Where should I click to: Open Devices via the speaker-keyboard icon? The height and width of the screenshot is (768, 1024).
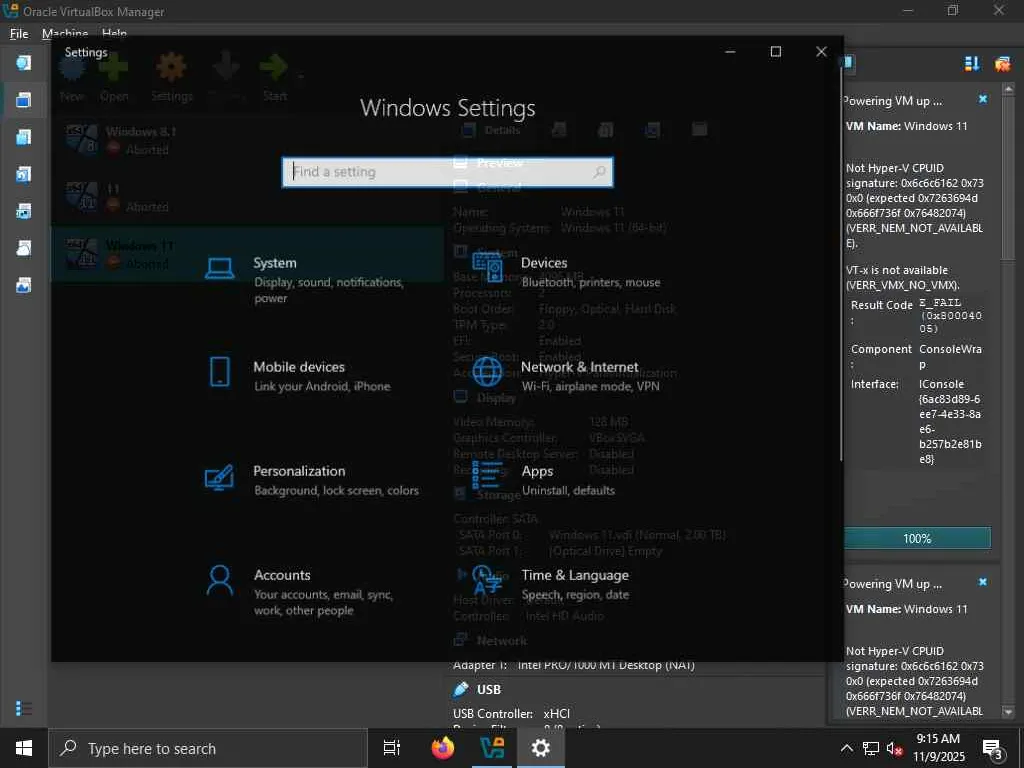[487, 268]
